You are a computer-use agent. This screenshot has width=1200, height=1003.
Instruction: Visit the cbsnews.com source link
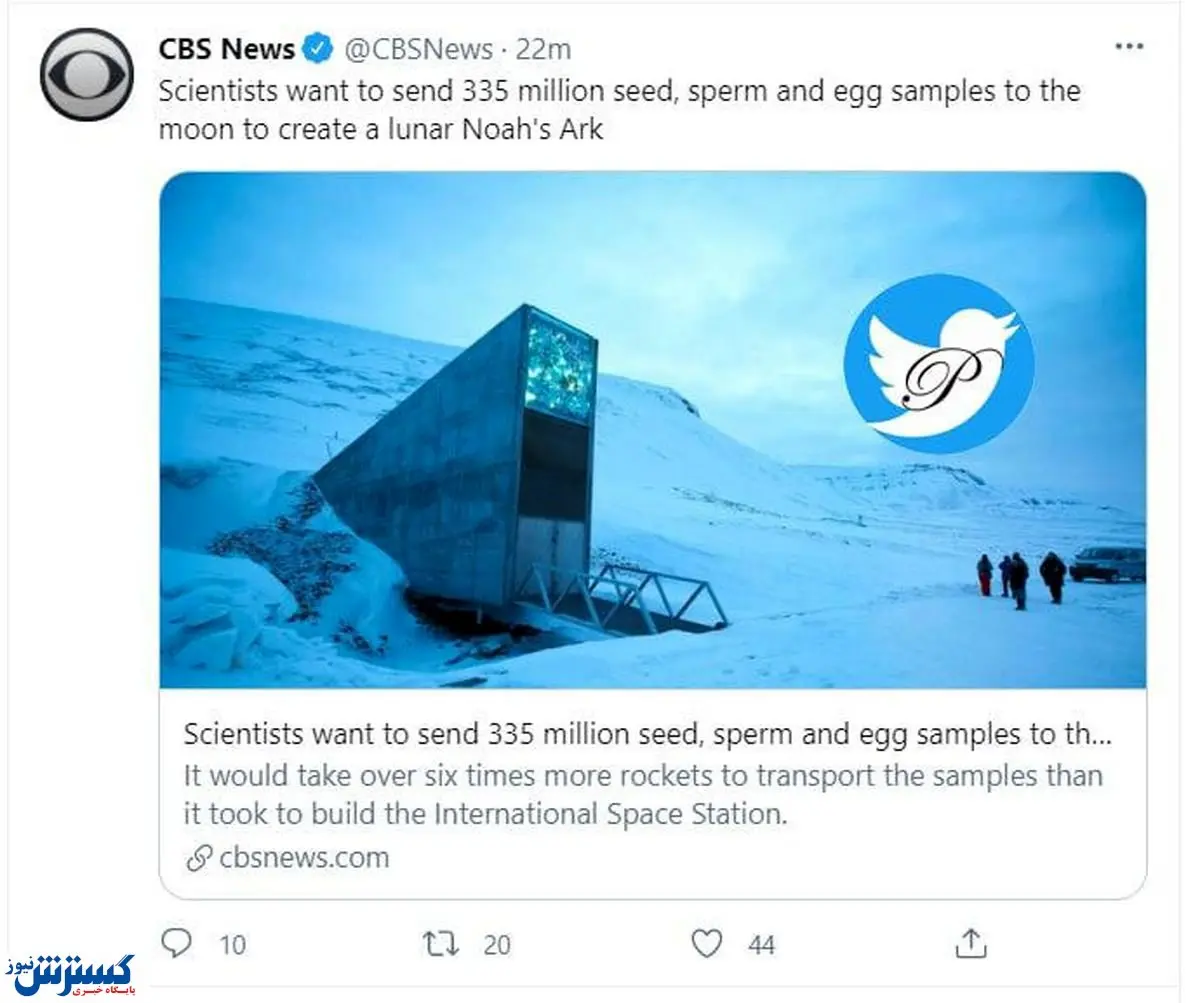(304, 857)
